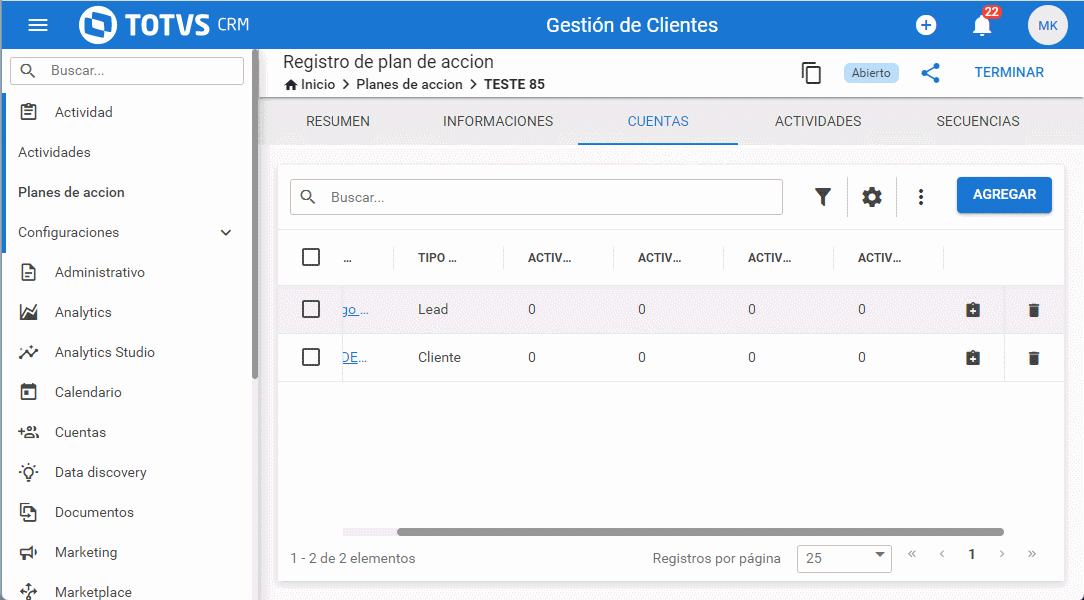Sort by the TIPO column header
The image size is (1084, 600).
pos(437,258)
